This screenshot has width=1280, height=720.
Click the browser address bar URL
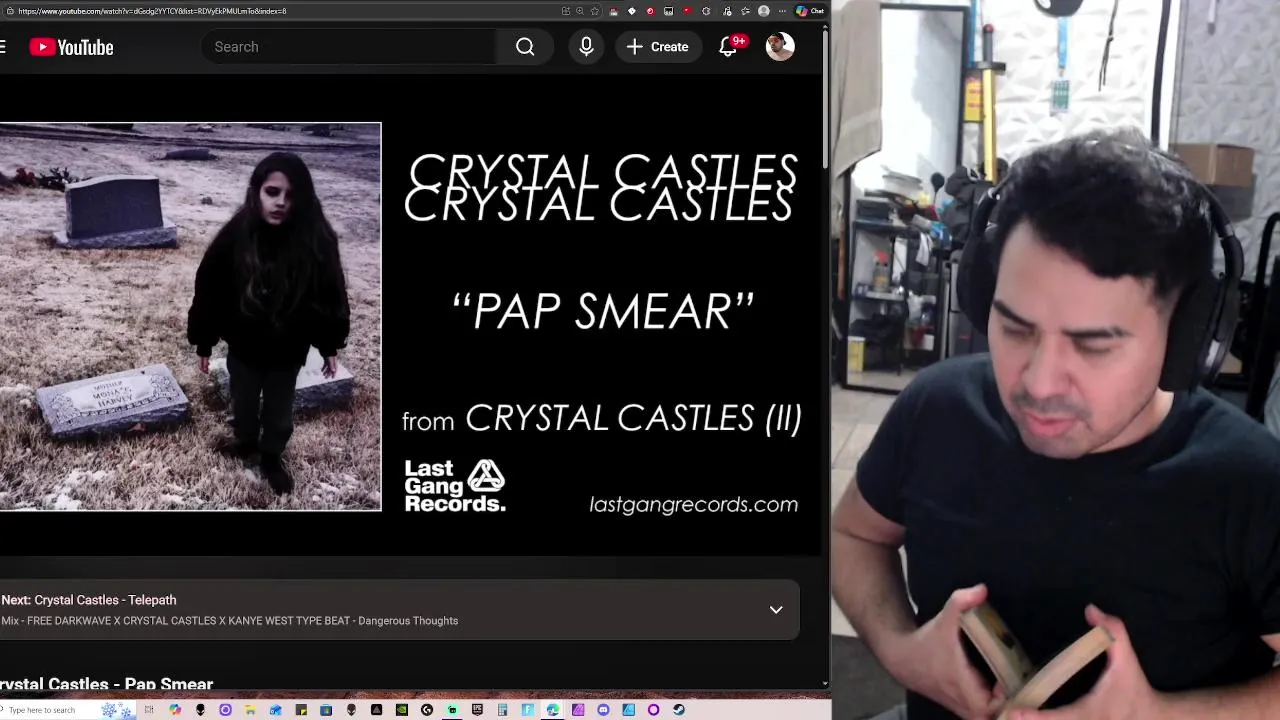tap(152, 11)
